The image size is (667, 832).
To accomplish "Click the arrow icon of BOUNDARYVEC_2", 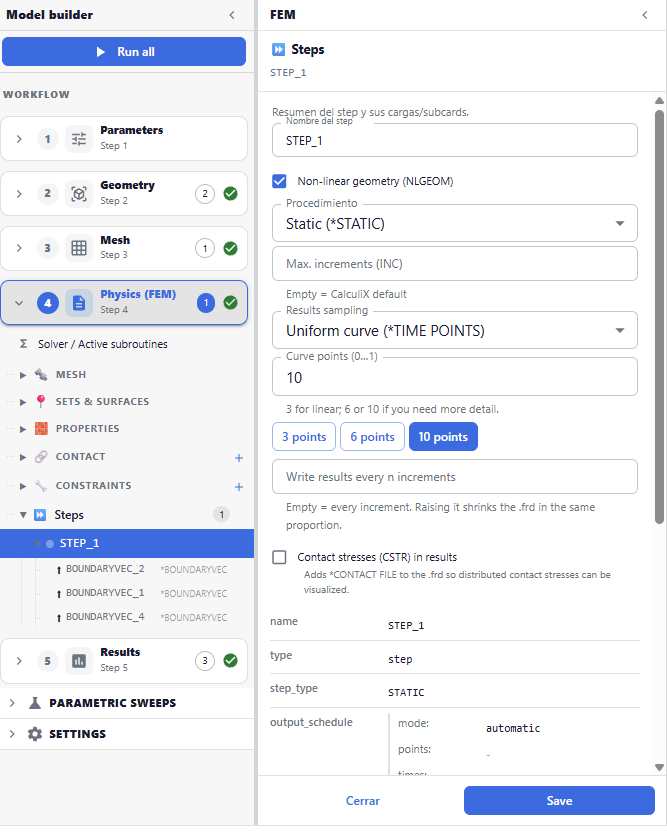I will (59, 570).
